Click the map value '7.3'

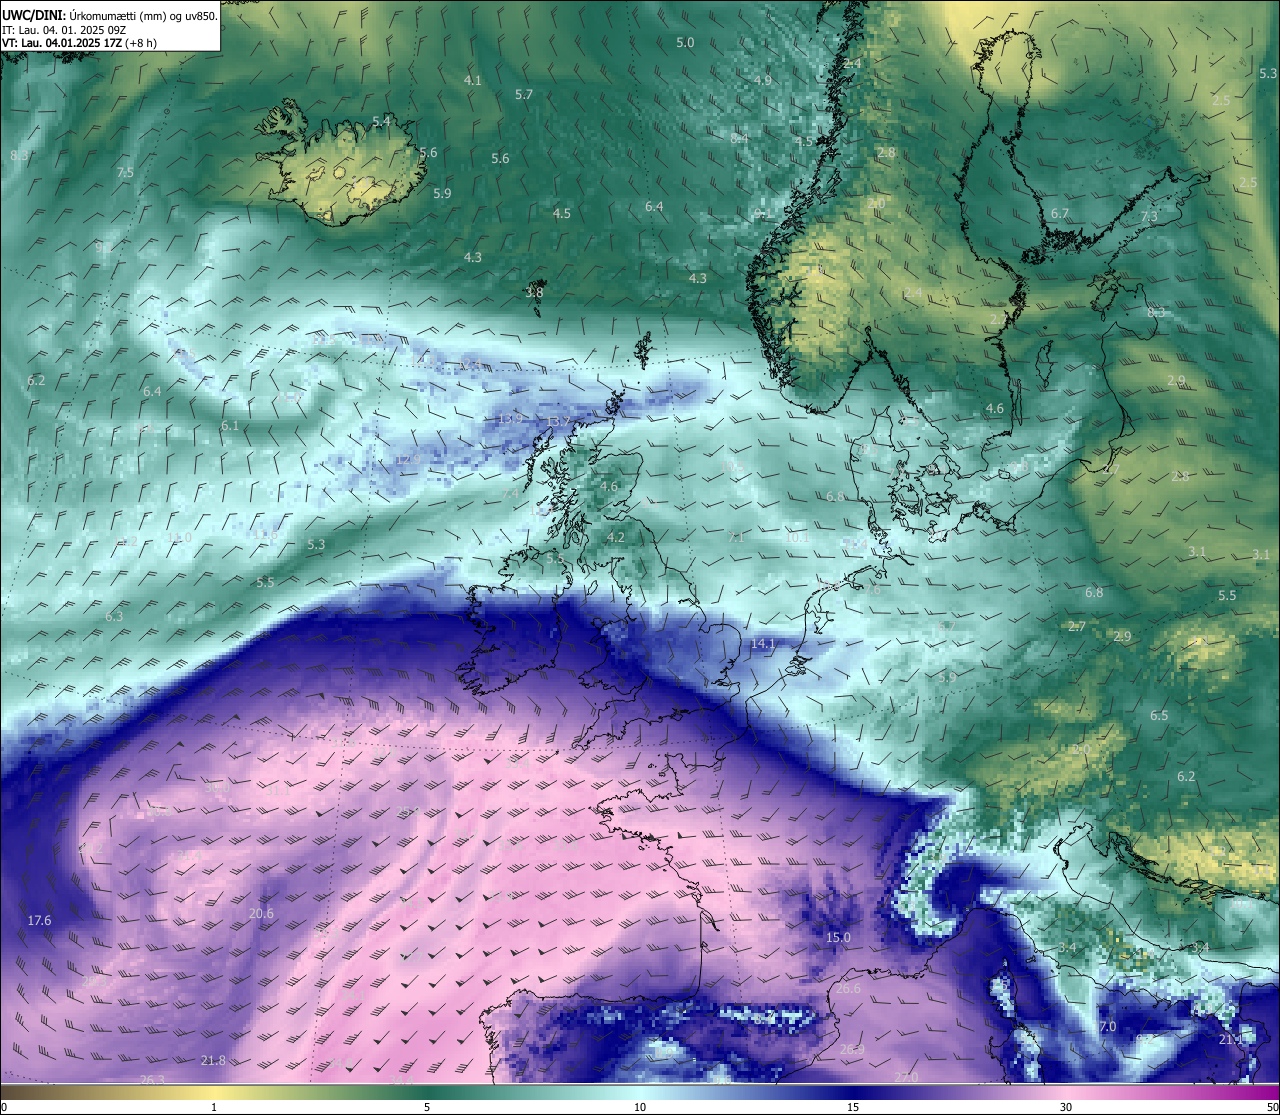pos(1149,216)
